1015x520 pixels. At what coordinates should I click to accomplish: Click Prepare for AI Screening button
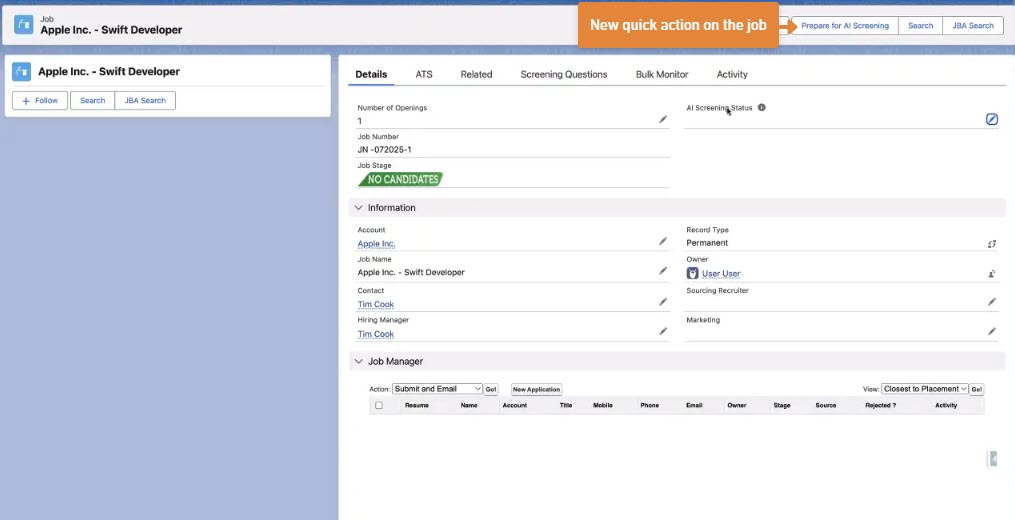click(844, 26)
